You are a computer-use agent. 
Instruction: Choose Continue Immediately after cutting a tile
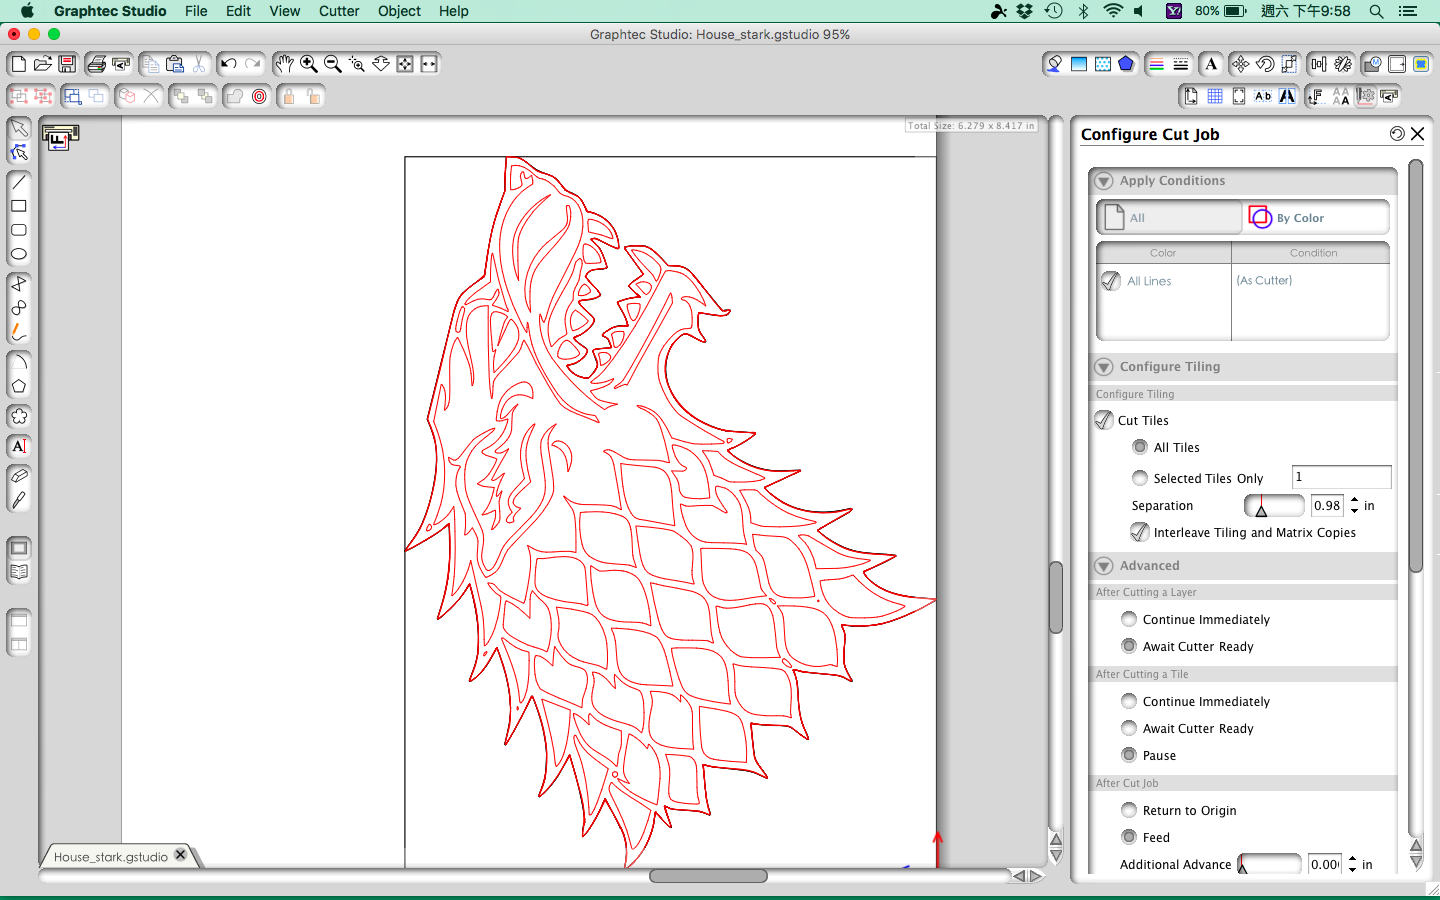click(1129, 701)
